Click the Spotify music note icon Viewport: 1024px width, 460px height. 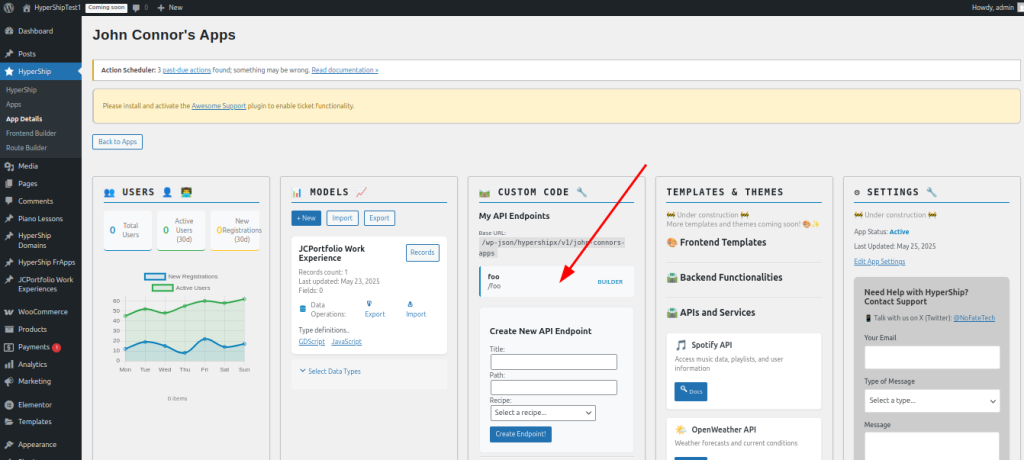(x=680, y=344)
